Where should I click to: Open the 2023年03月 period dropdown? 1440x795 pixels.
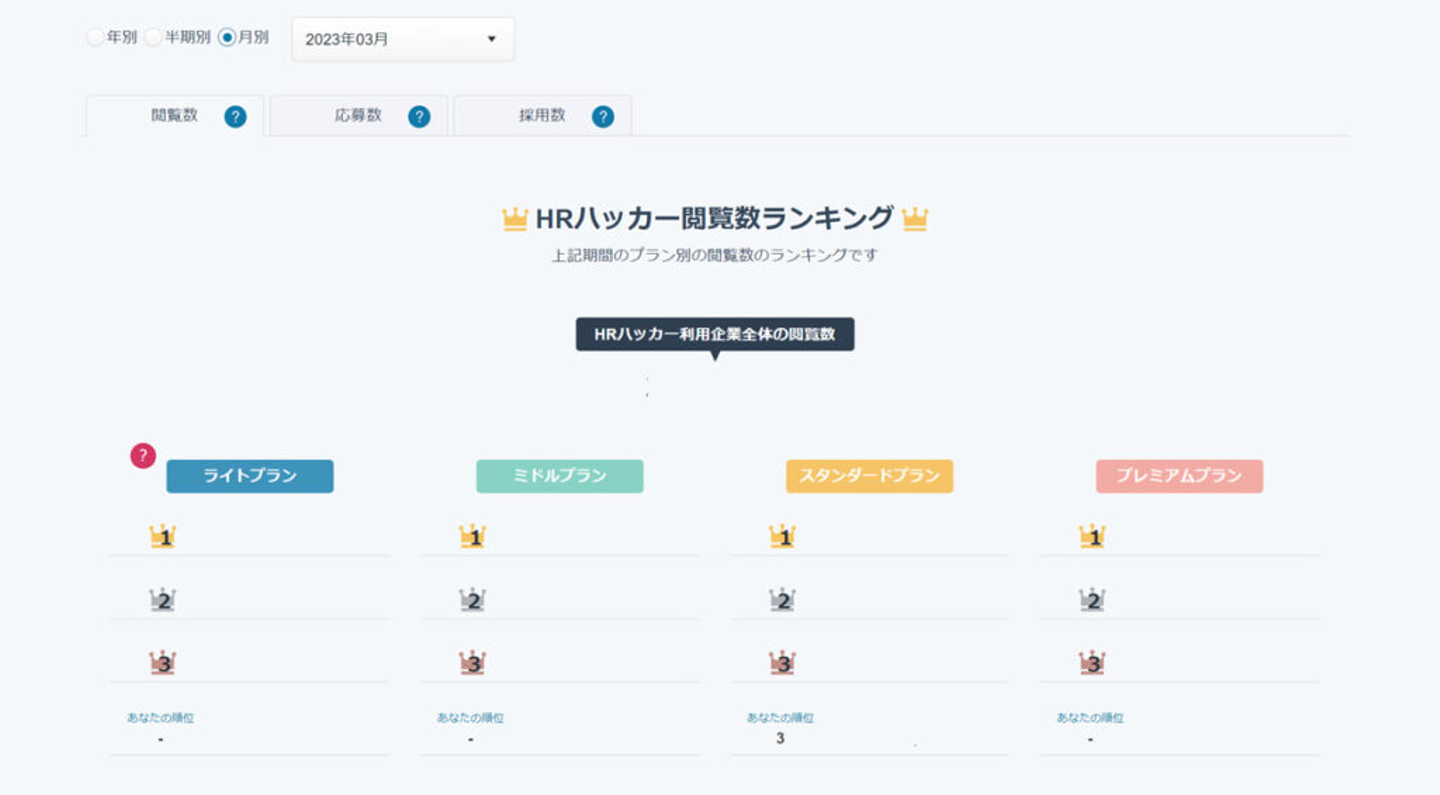(x=403, y=39)
